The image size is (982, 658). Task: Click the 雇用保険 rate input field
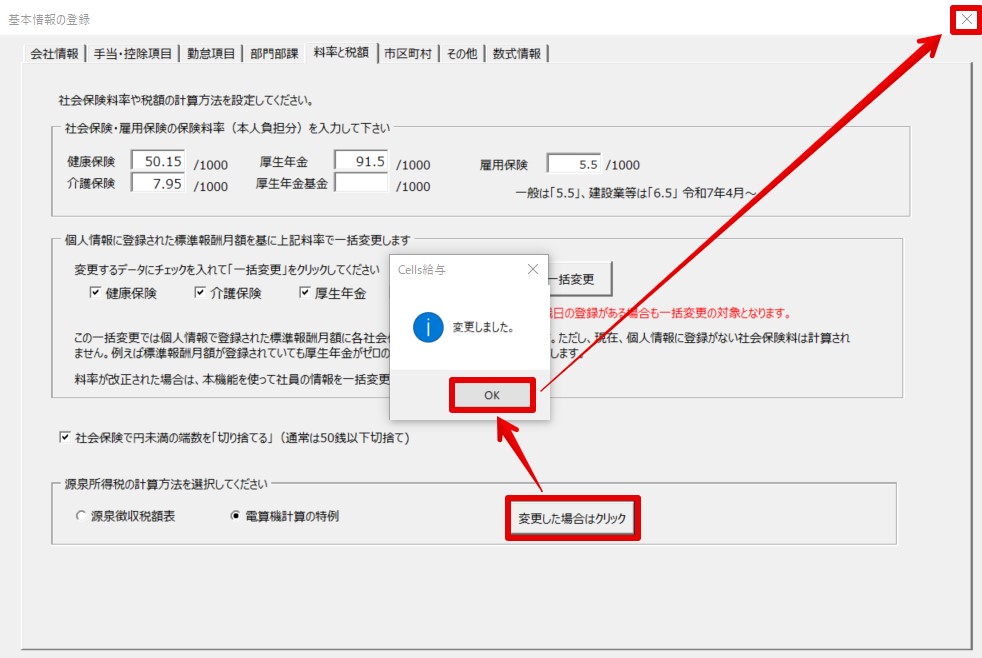[x=574, y=164]
